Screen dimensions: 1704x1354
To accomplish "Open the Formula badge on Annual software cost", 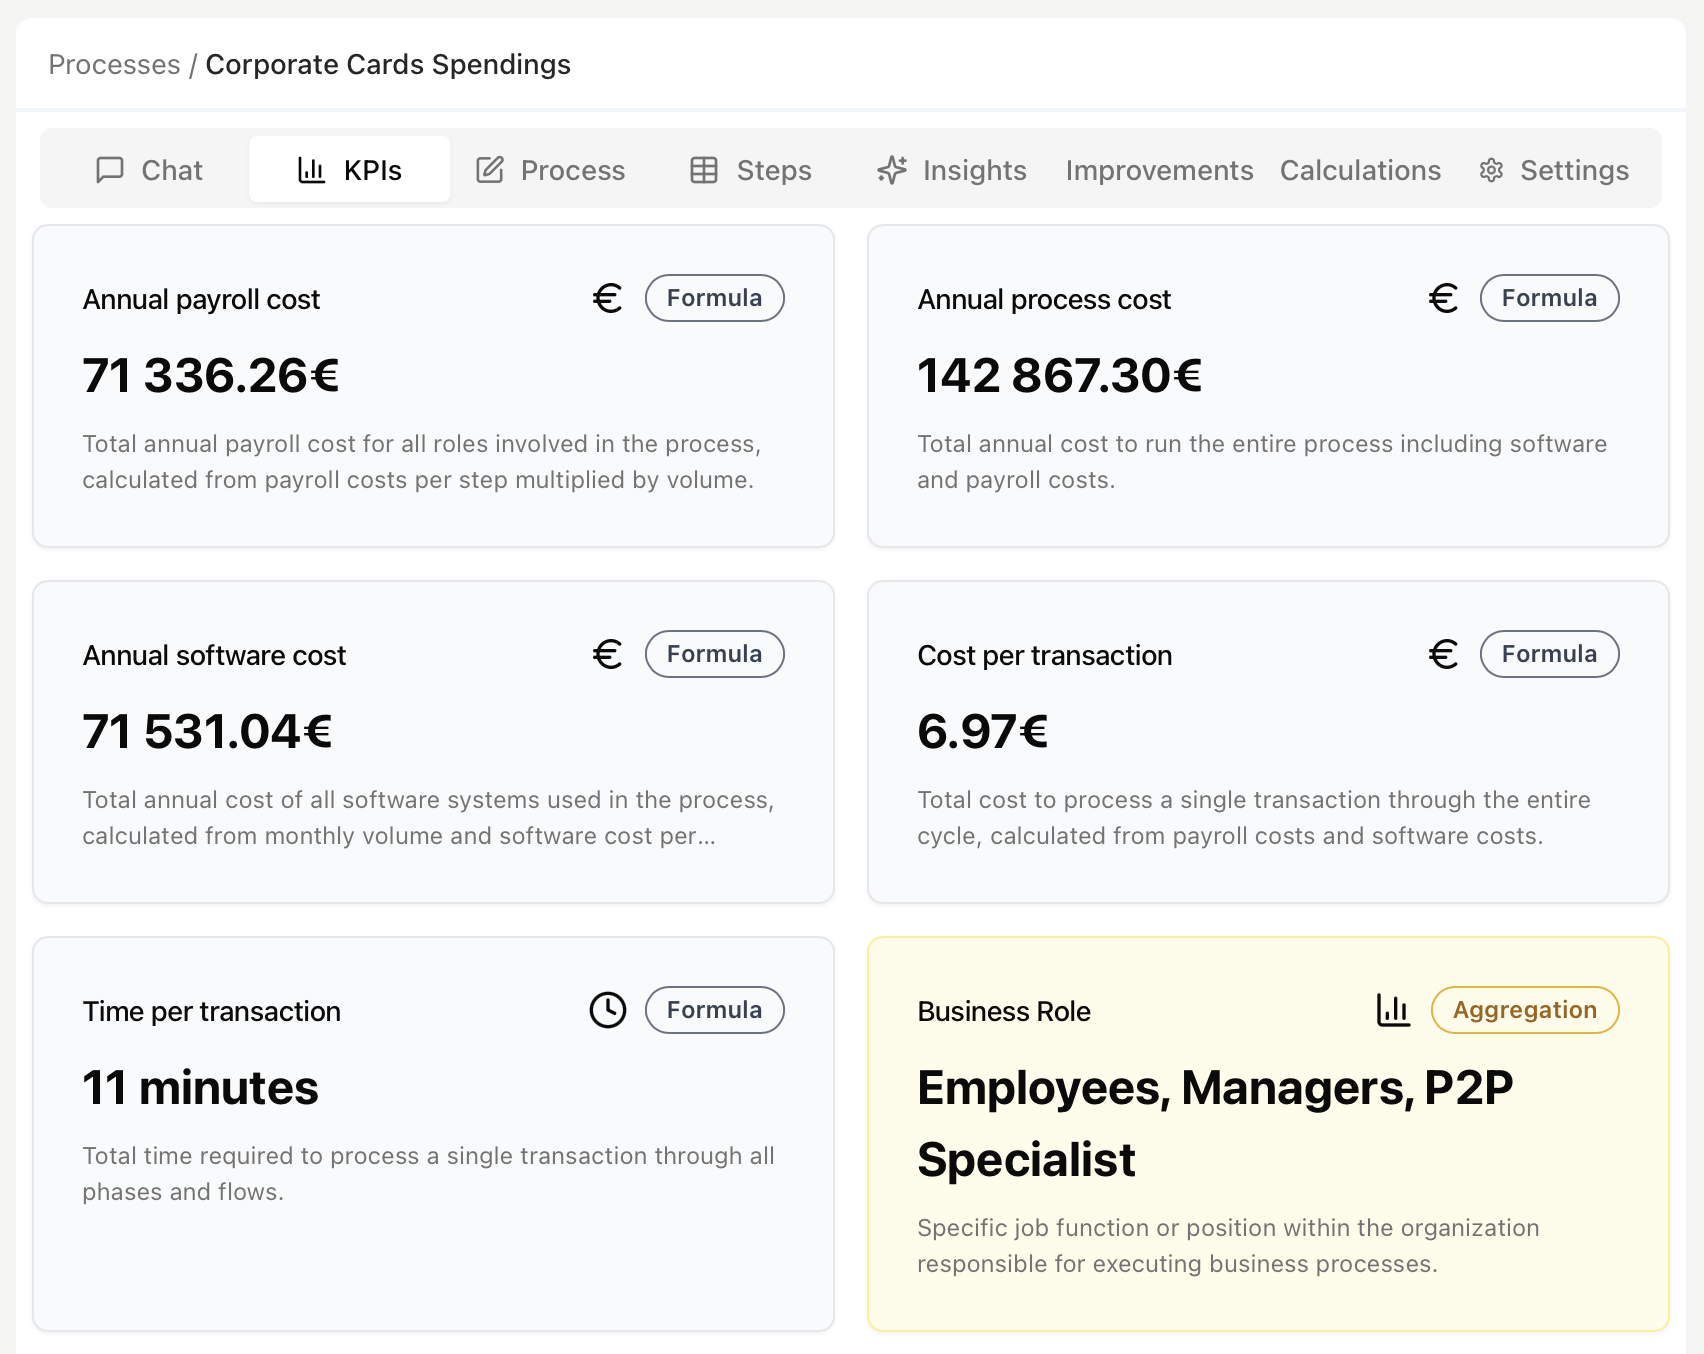I will point(714,653).
